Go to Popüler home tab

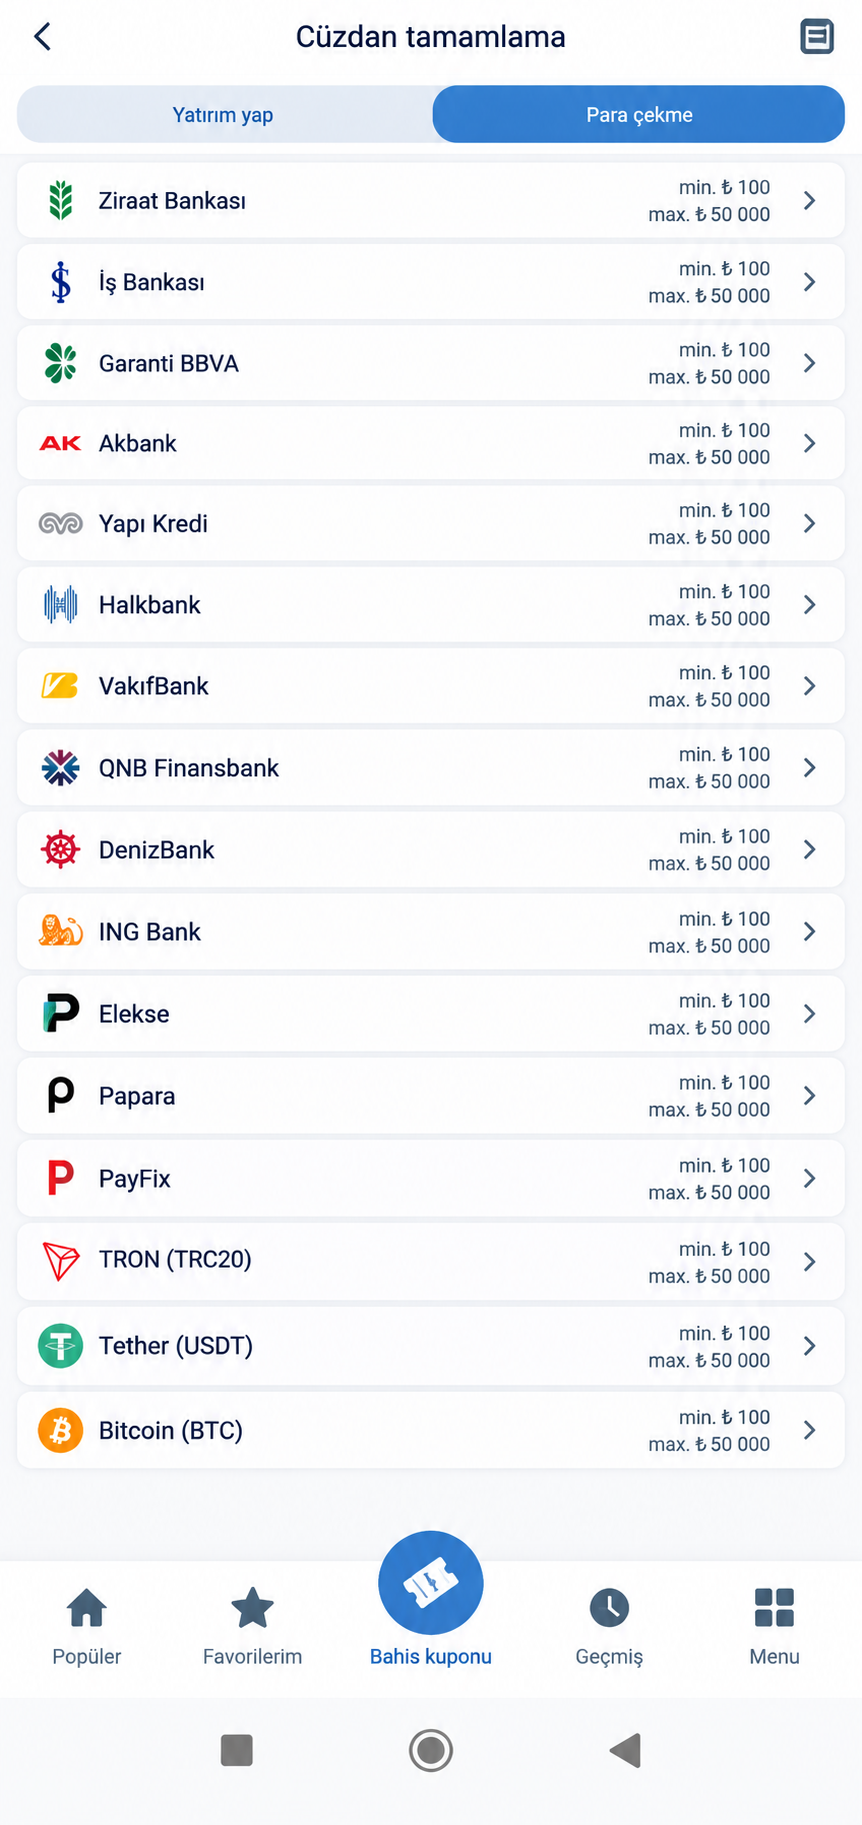87,1627
